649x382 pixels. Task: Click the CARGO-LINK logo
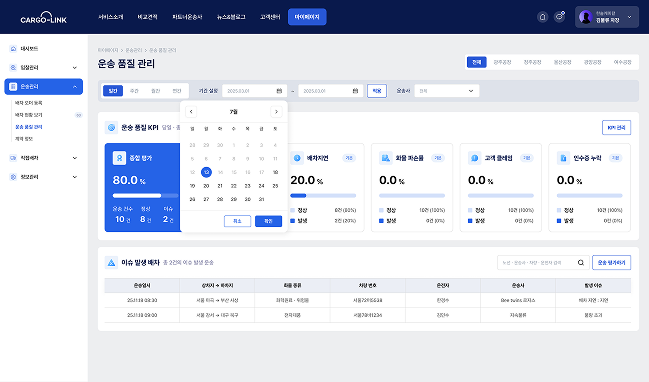tap(43, 18)
